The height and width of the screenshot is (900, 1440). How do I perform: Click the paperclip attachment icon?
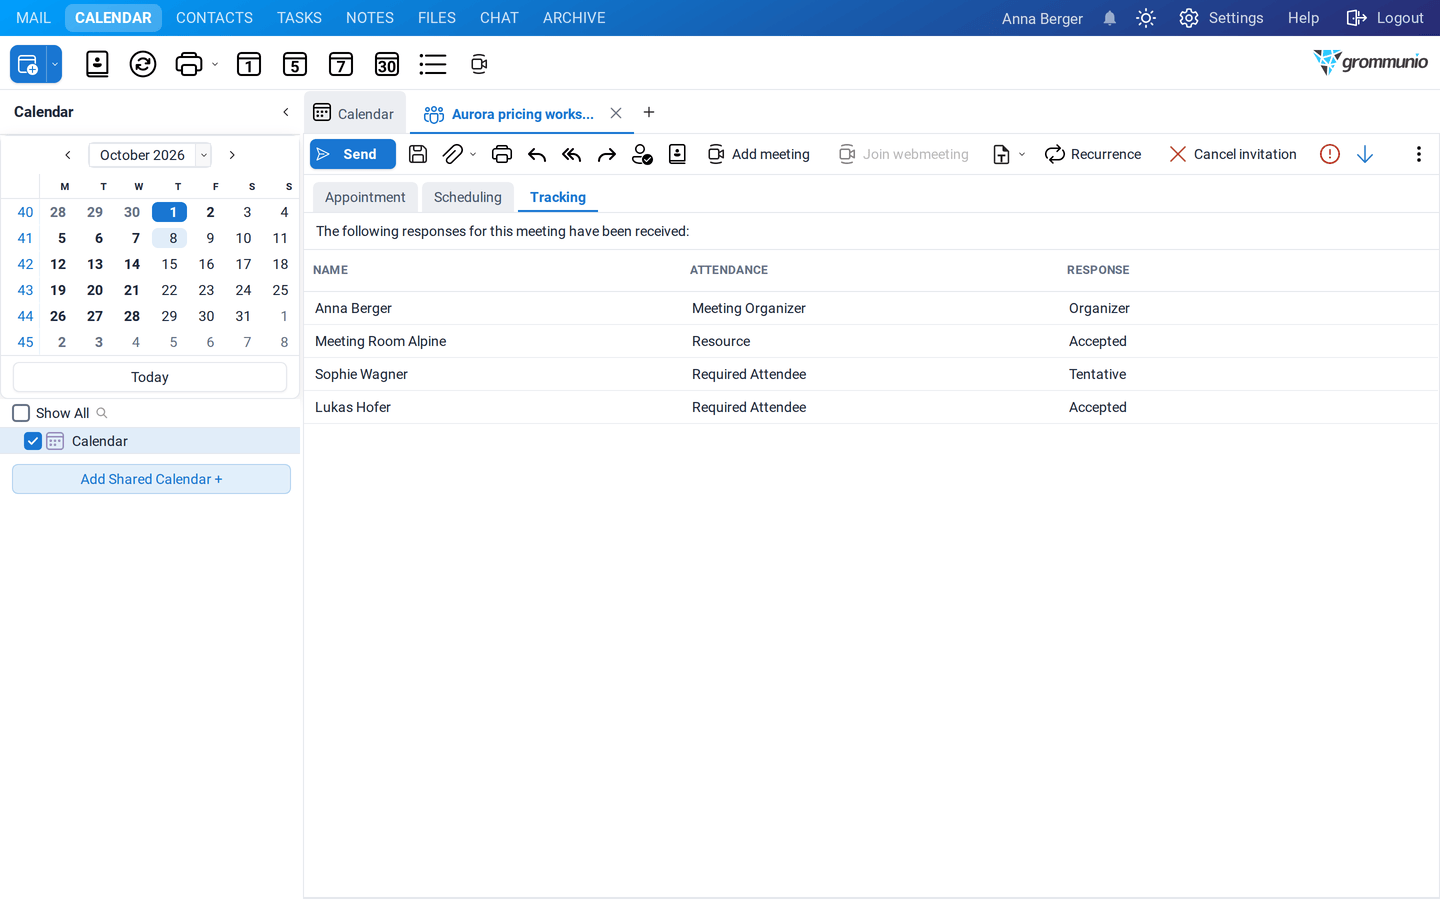click(x=453, y=154)
